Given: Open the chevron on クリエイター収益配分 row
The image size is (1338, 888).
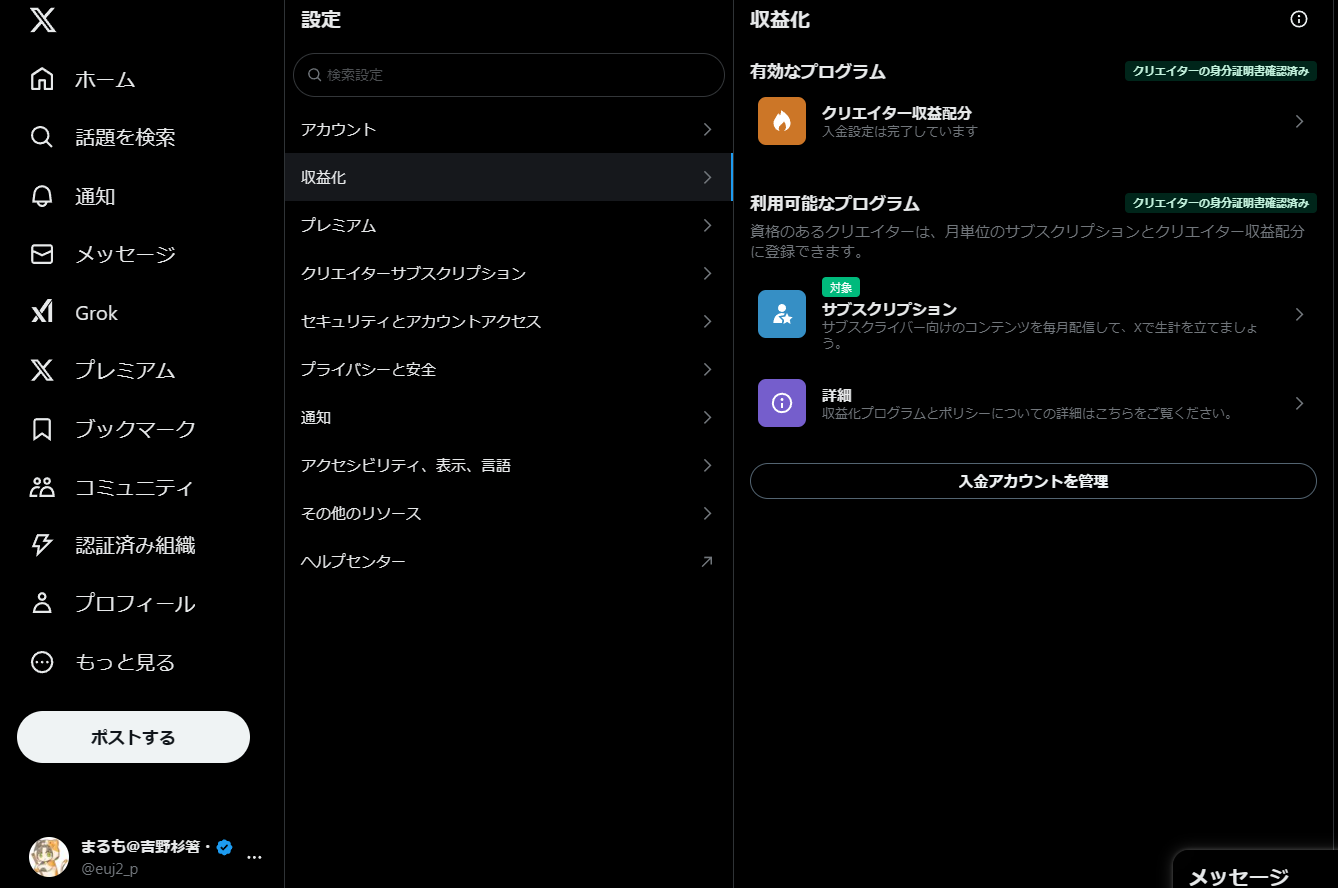Looking at the screenshot, I should pyautogui.click(x=1299, y=121).
